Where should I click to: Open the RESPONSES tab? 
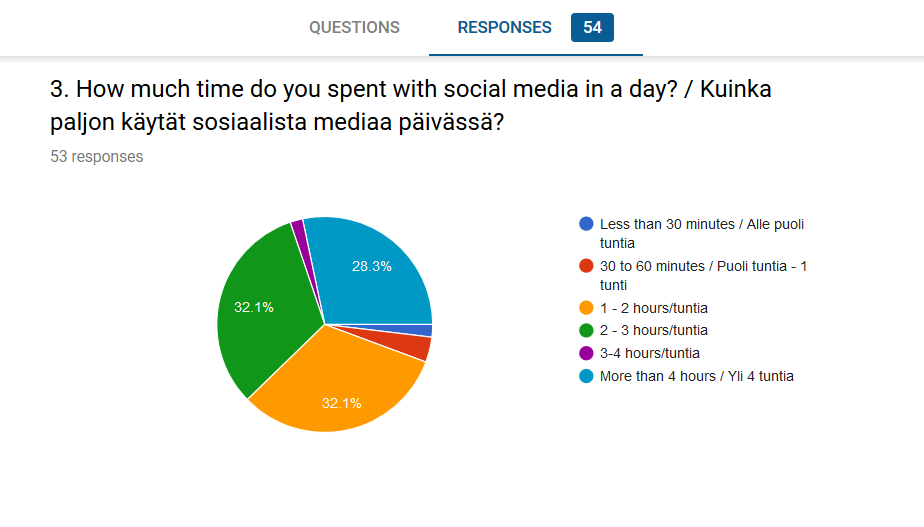pos(504,27)
